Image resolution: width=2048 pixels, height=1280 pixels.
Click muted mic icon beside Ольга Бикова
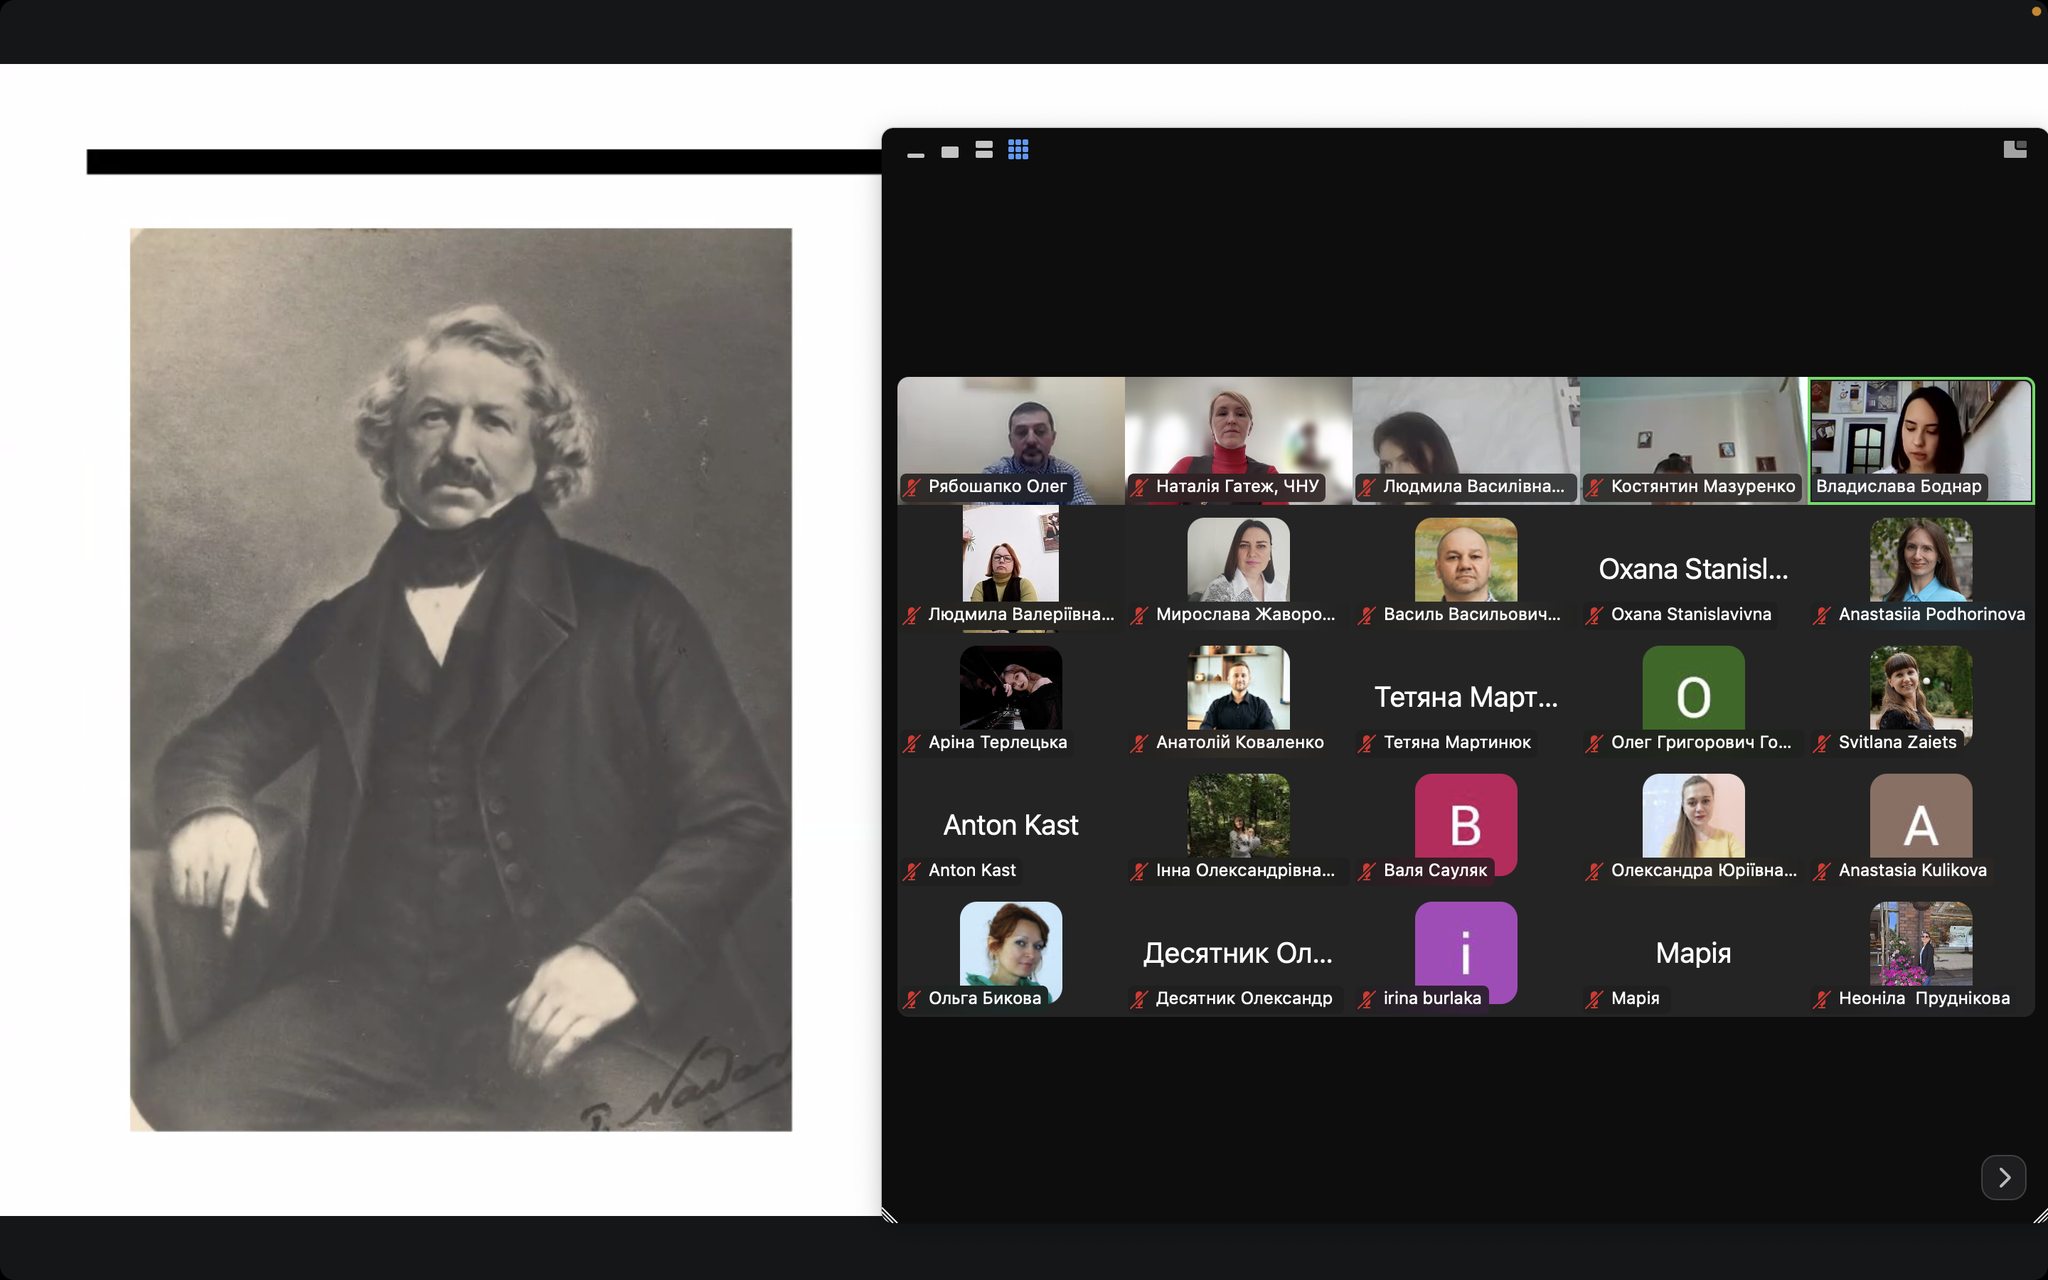pyautogui.click(x=912, y=999)
